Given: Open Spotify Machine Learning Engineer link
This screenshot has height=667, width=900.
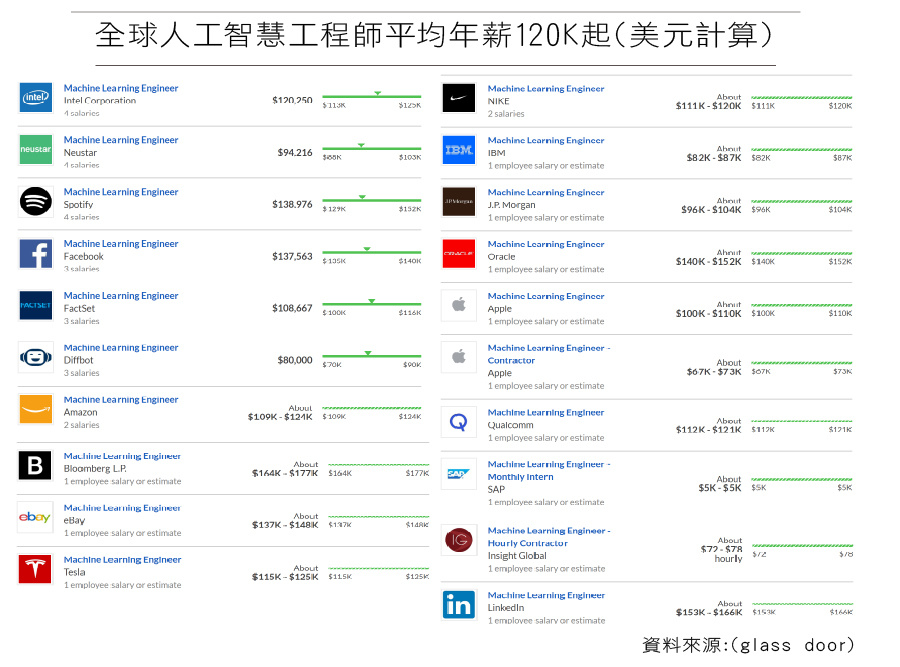Looking at the screenshot, I should pyautogui.click(x=121, y=192).
